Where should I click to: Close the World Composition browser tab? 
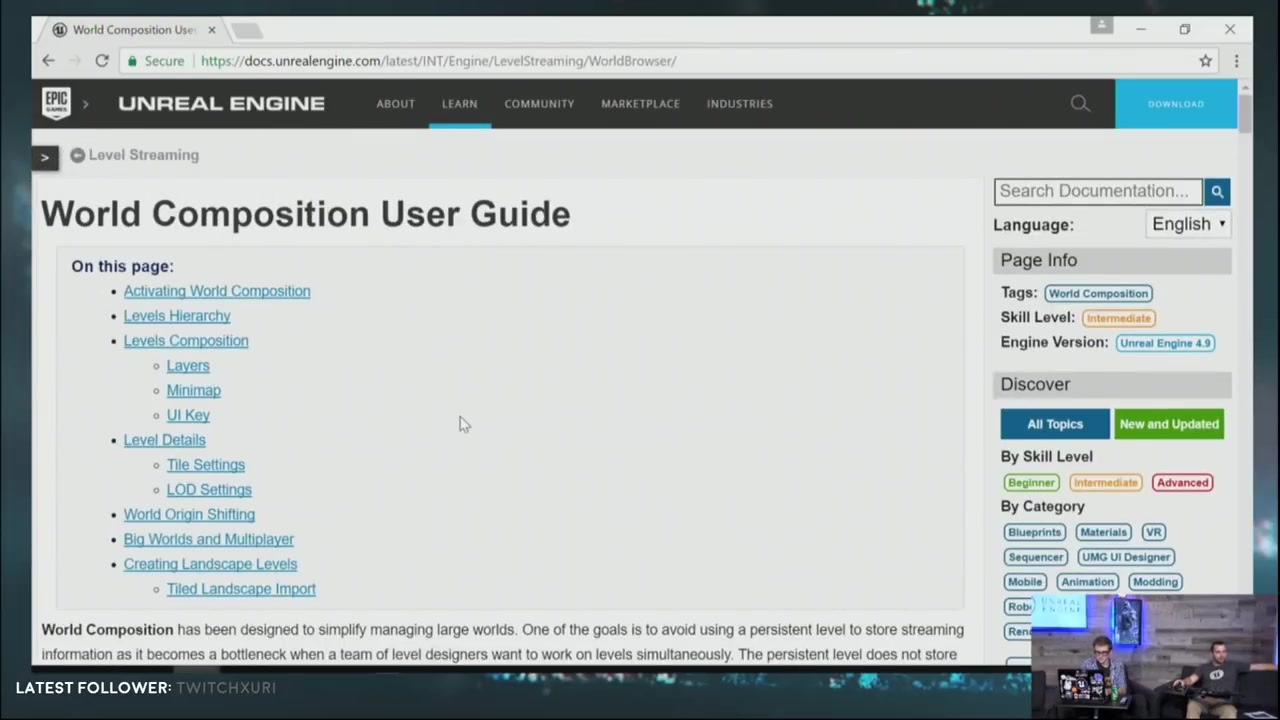[x=211, y=30]
